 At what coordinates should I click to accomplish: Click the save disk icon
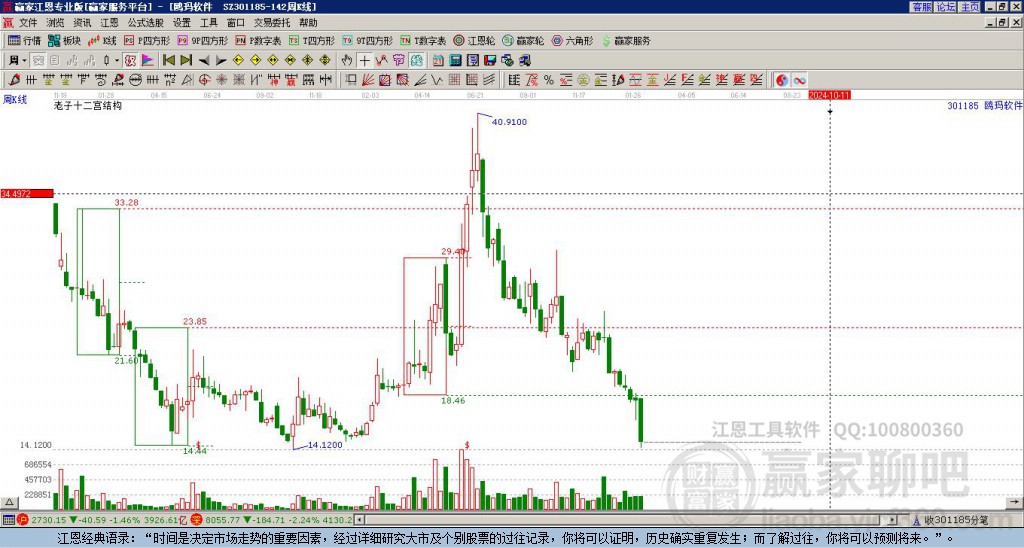pyautogui.click(x=490, y=60)
